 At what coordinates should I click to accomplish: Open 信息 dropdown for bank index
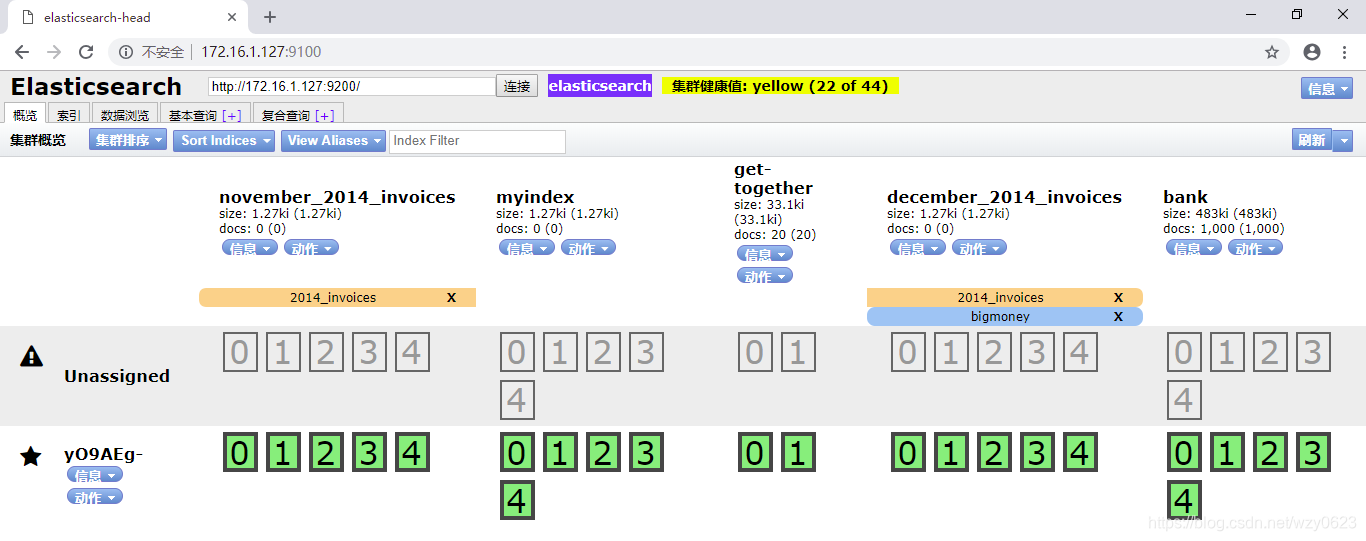pos(1193,248)
